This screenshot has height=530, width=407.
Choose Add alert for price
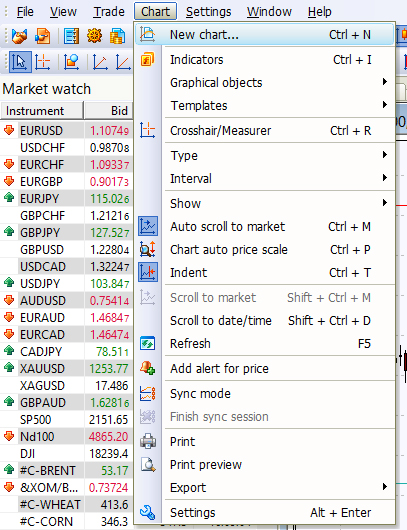click(x=266, y=368)
